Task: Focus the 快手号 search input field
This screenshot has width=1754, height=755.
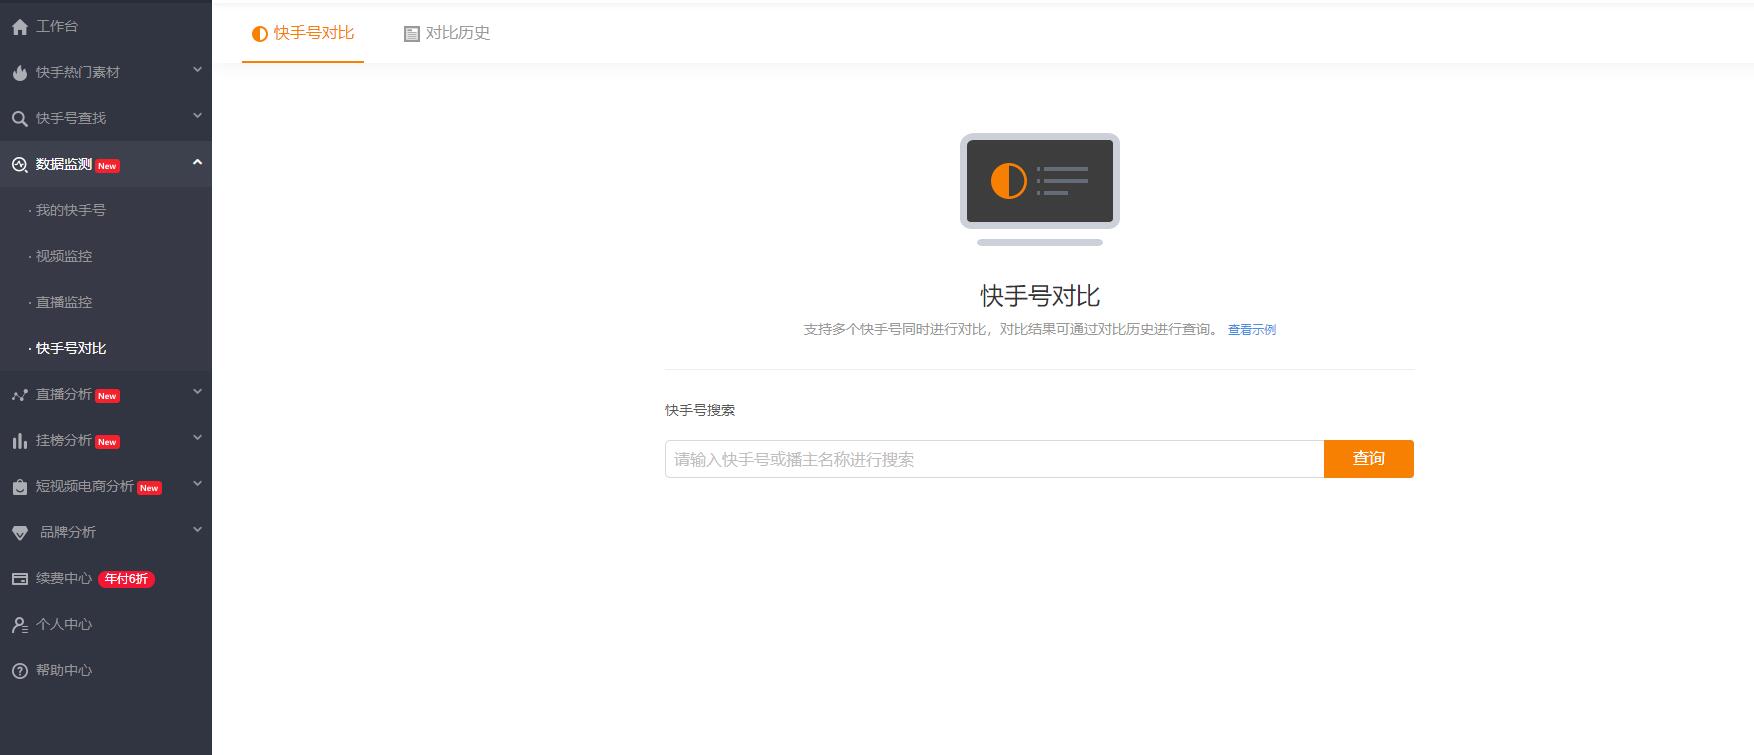Action: point(995,459)
